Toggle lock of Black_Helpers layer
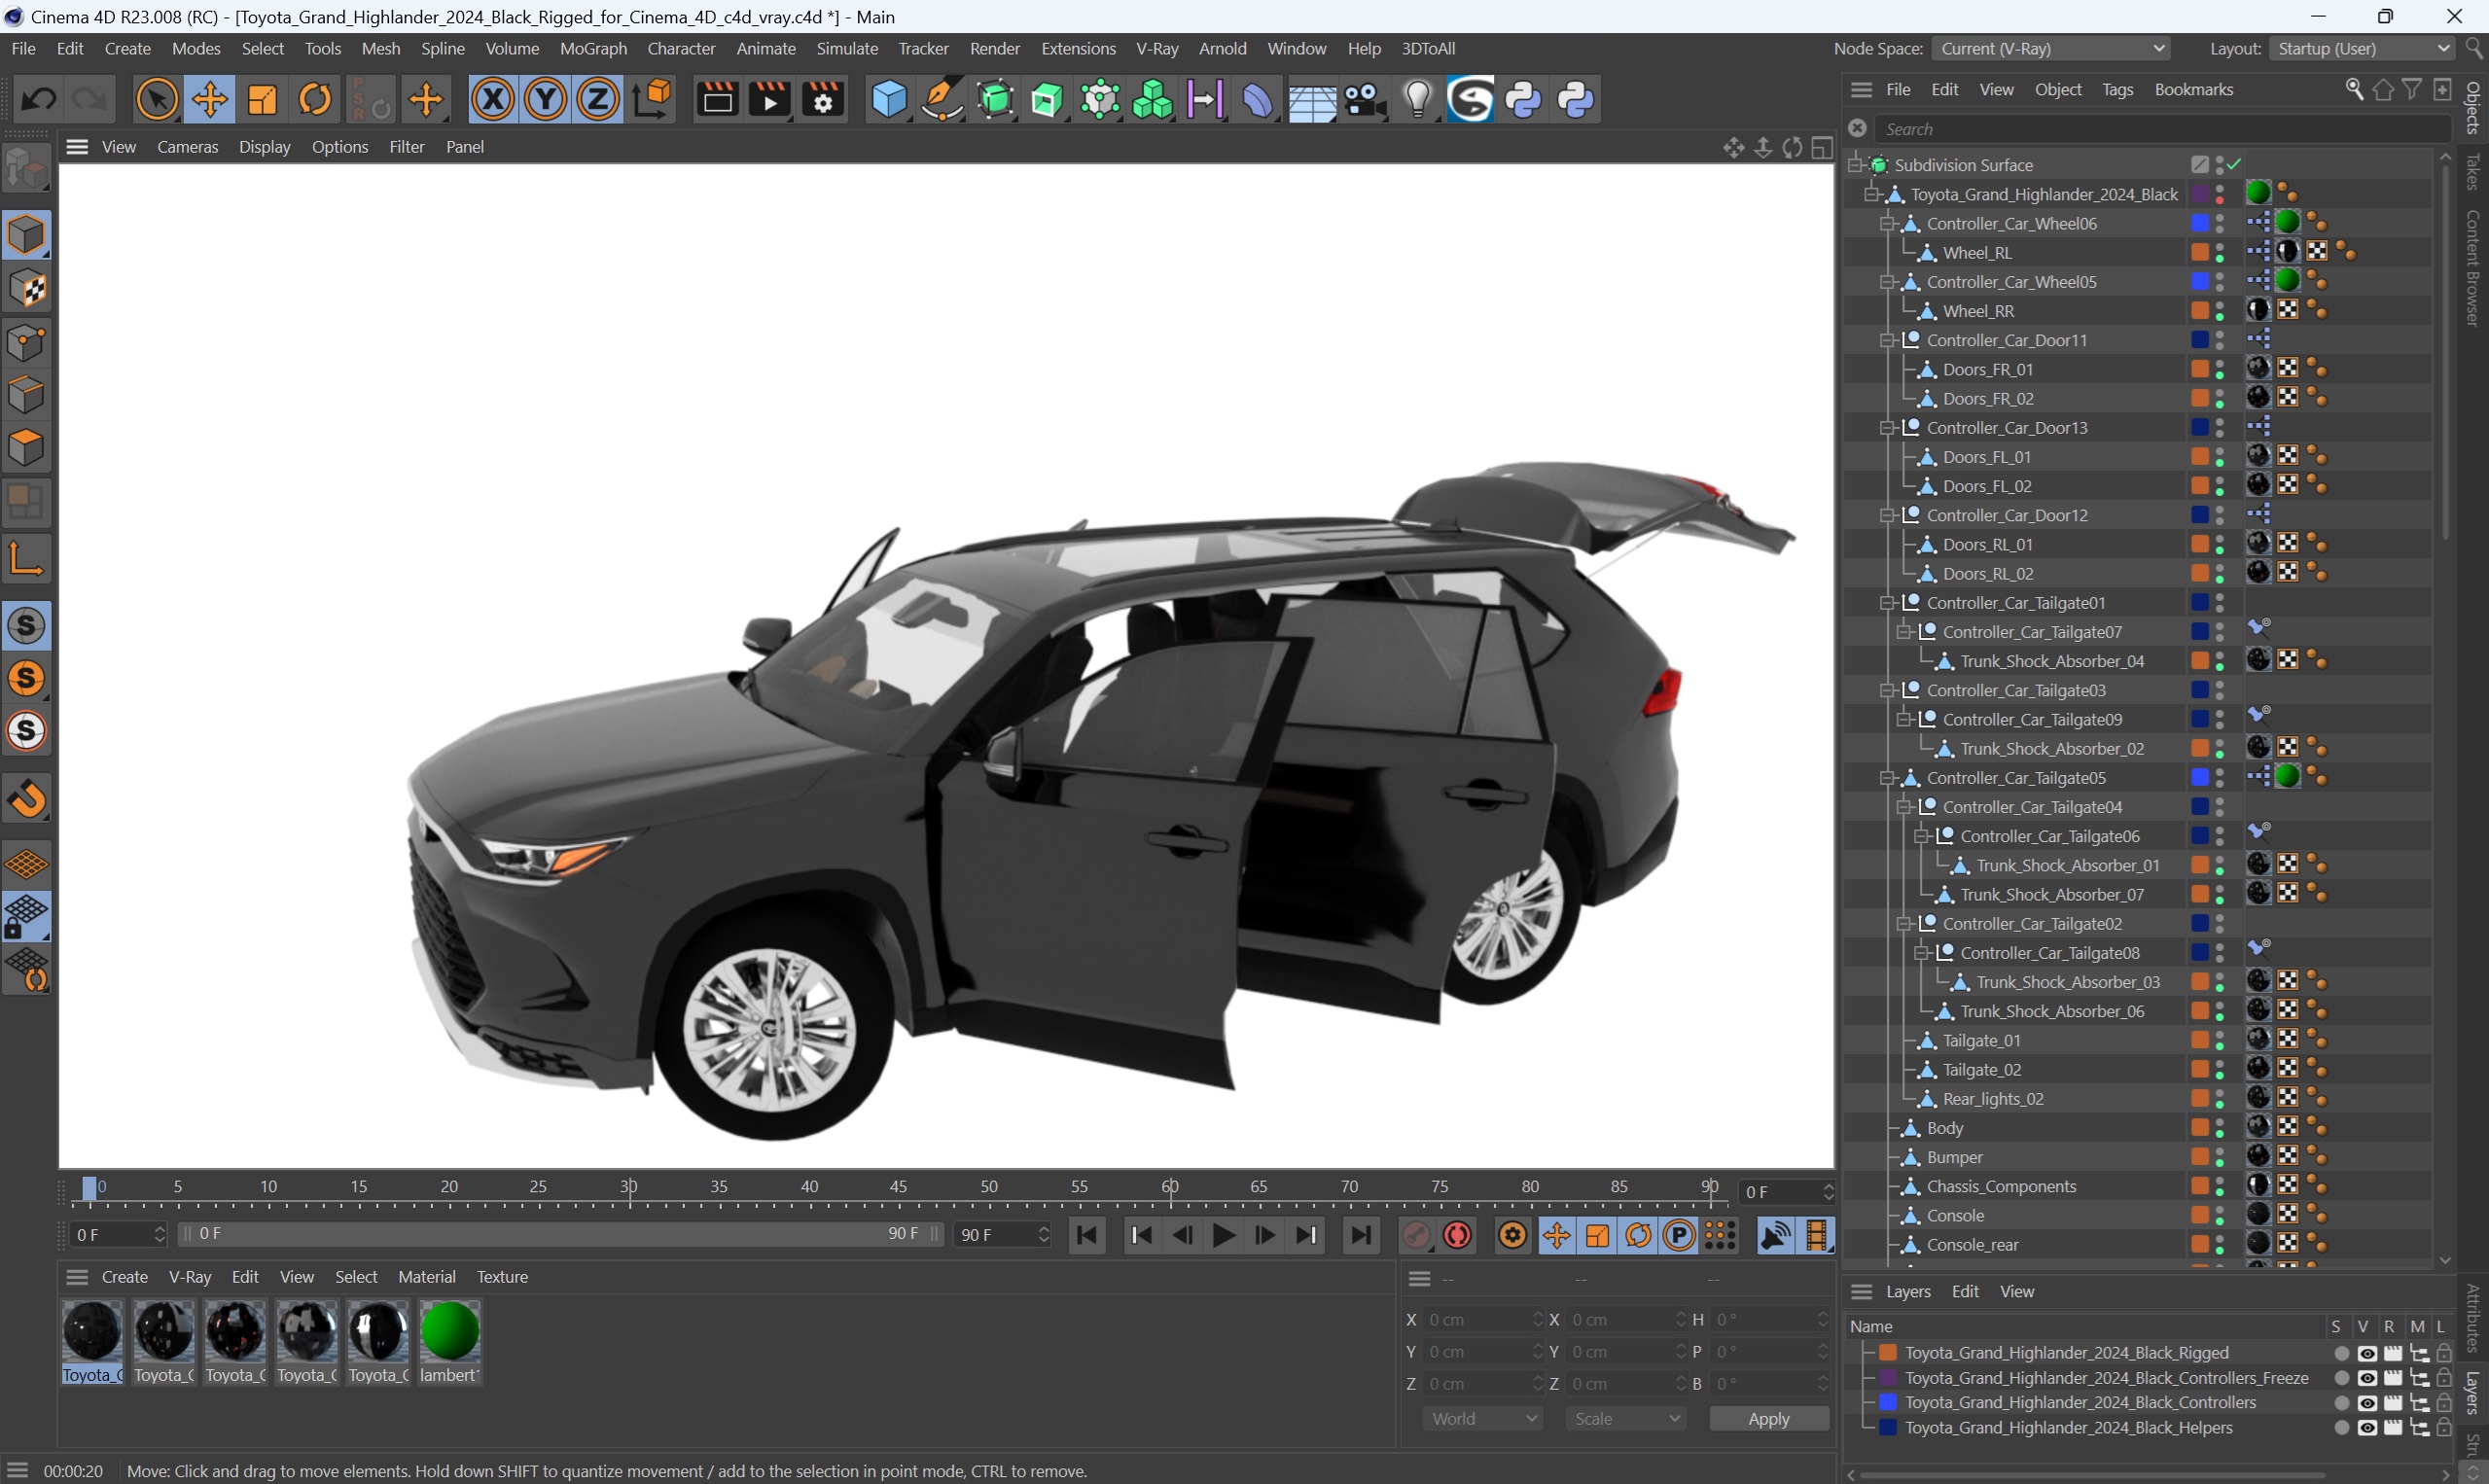The width and height of the screenshot is (2489, 1484). coord(2444,1428)
